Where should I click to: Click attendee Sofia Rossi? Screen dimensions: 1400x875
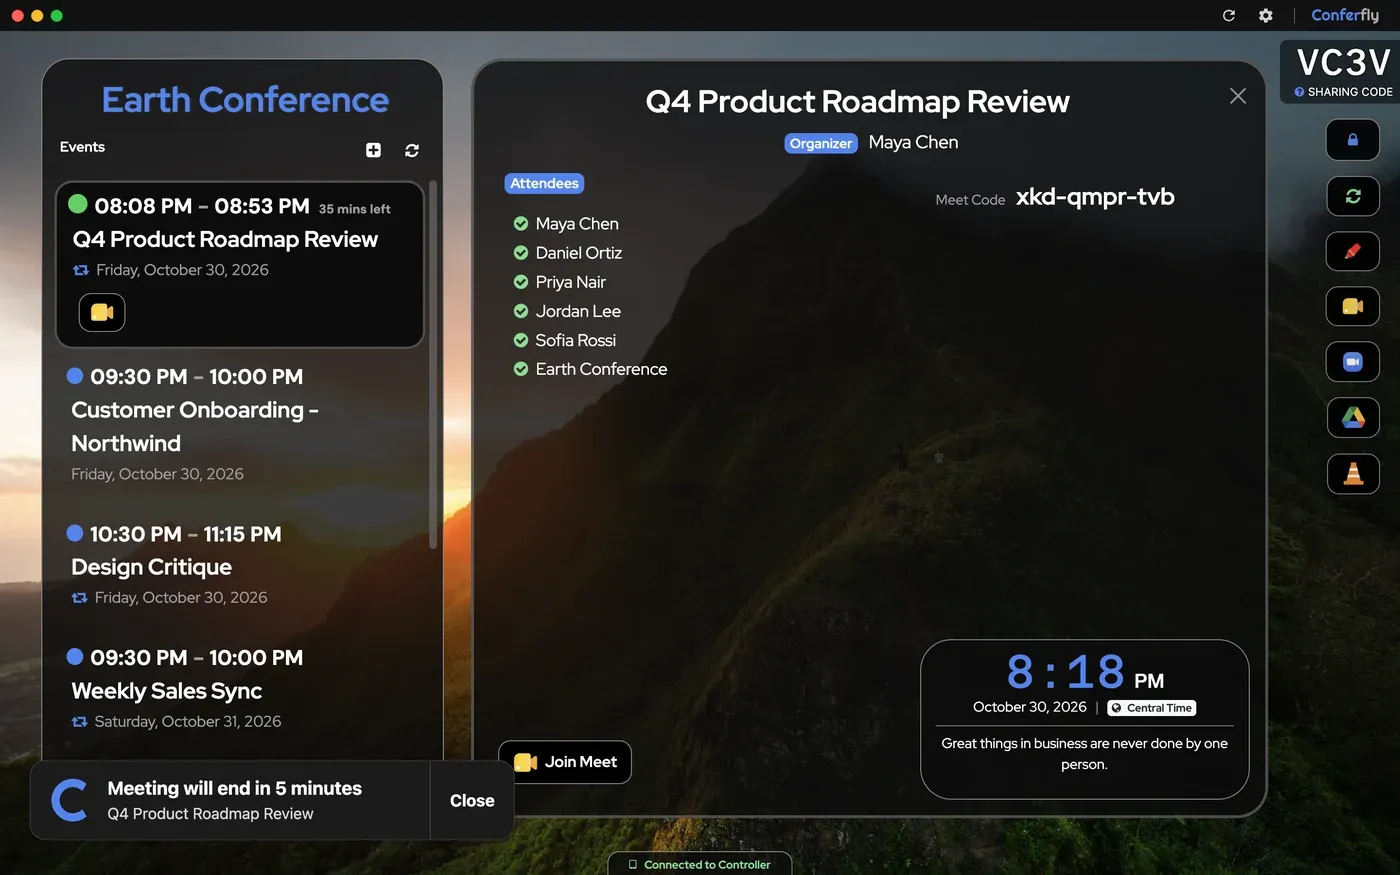[576, 340]
